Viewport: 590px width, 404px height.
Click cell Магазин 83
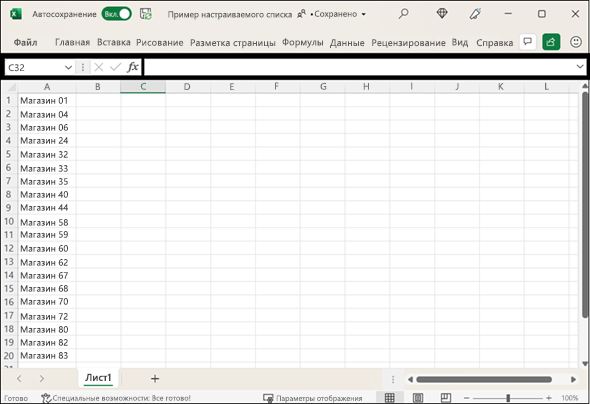[47, 355]
